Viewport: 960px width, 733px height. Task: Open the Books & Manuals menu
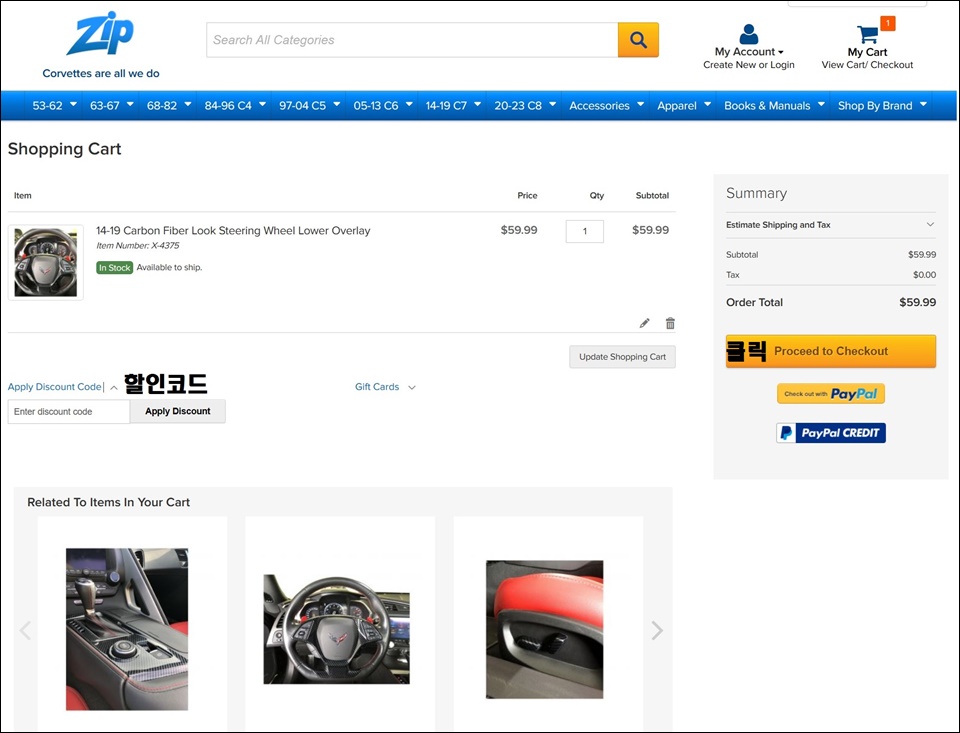click(774, 105)
